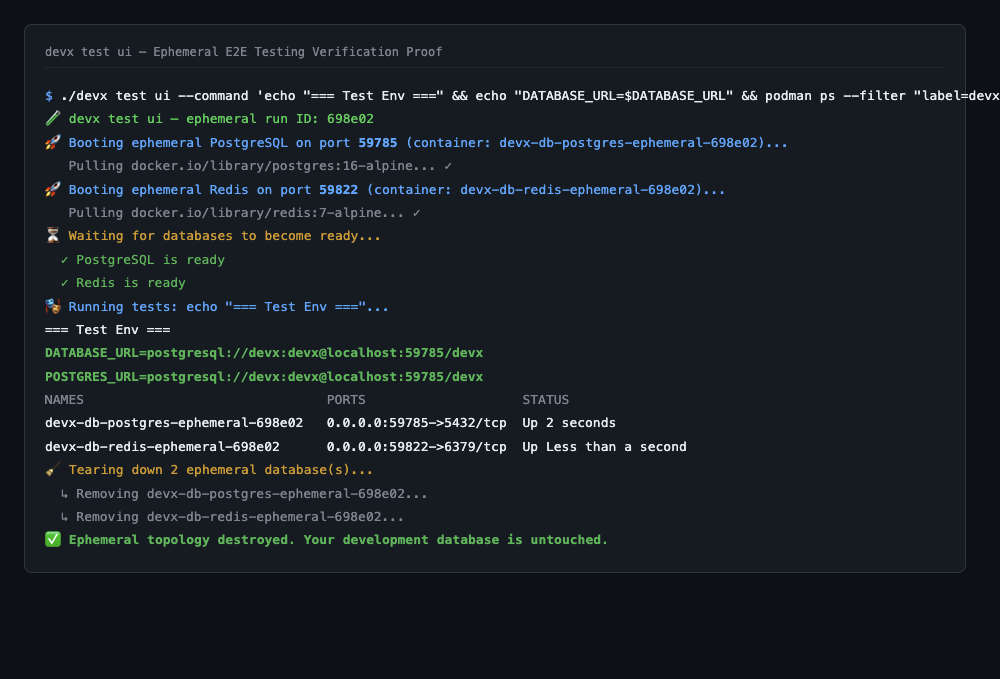
Task: Click 'Pulling docker.io/library/redis:7-alpine...' line
Action: 244,213
